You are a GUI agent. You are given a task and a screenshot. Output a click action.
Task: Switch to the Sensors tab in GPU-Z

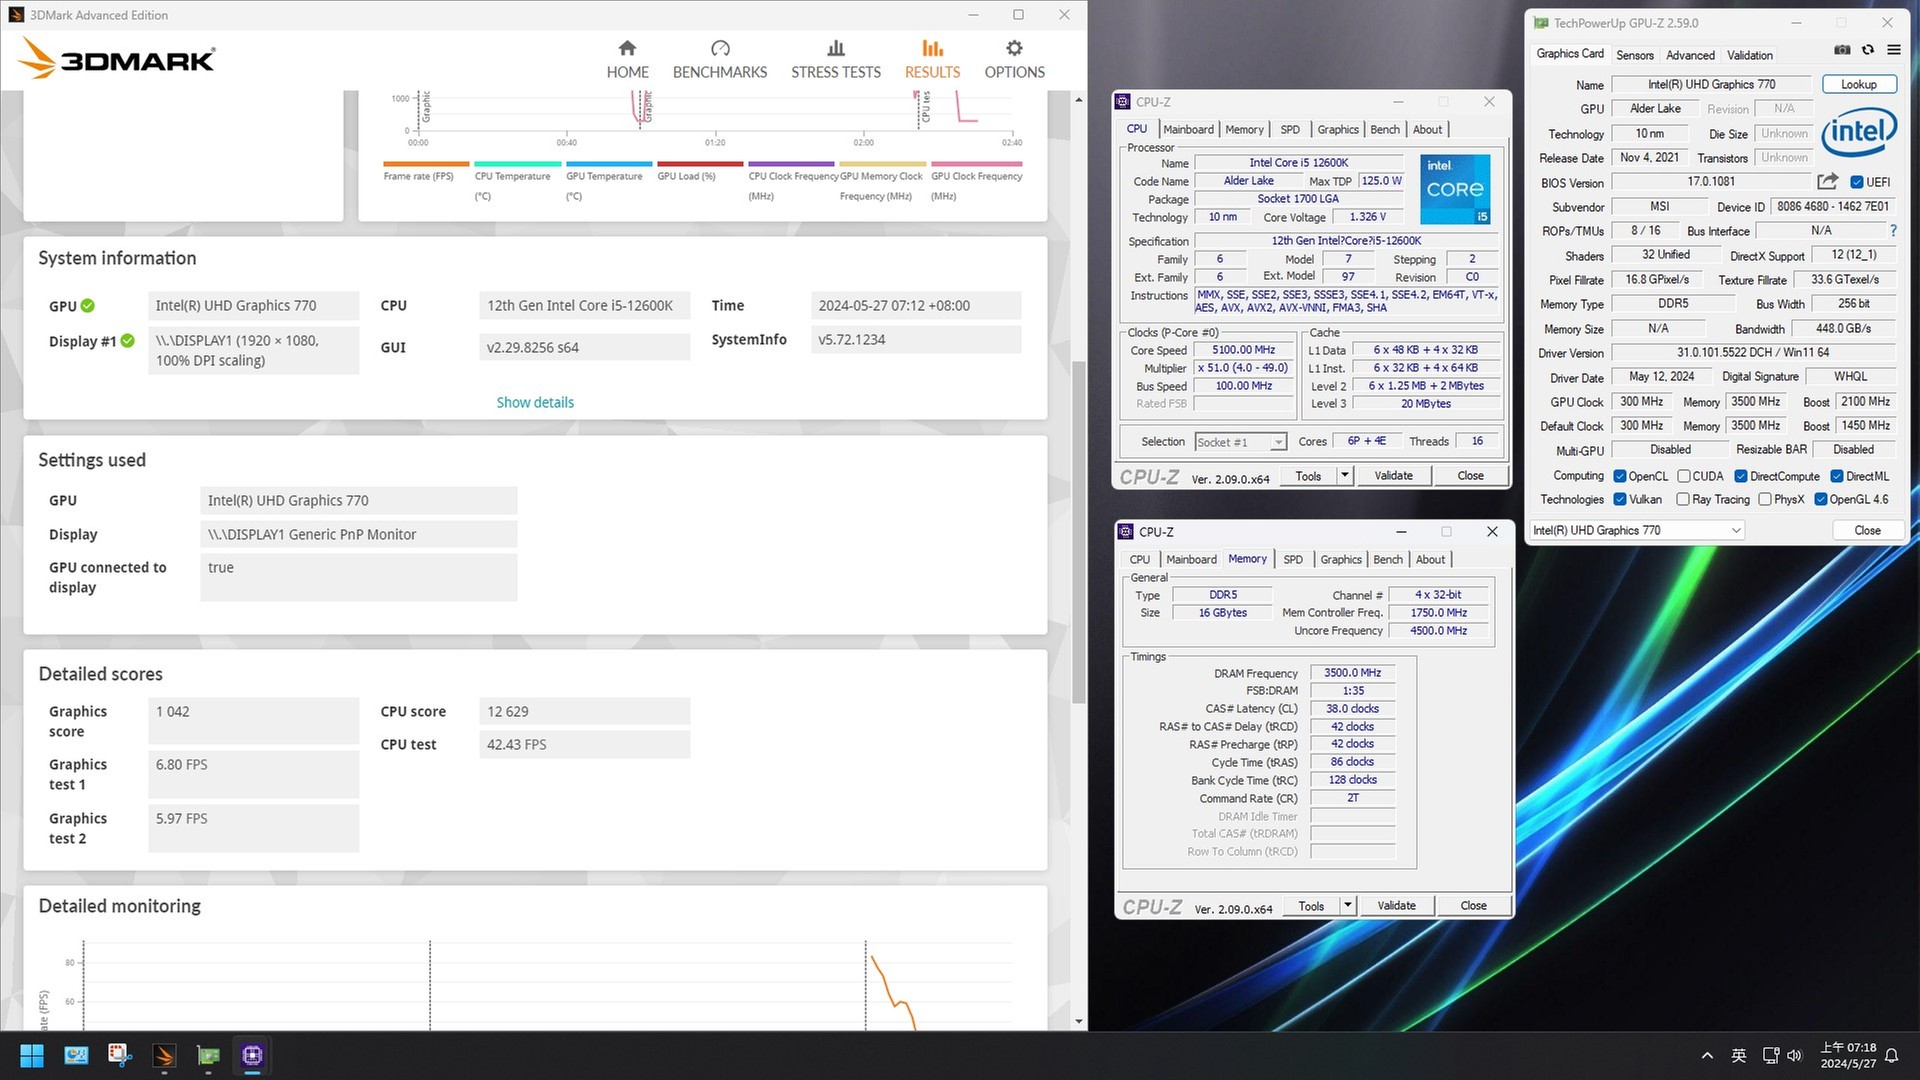click(x=1635, y=55)
